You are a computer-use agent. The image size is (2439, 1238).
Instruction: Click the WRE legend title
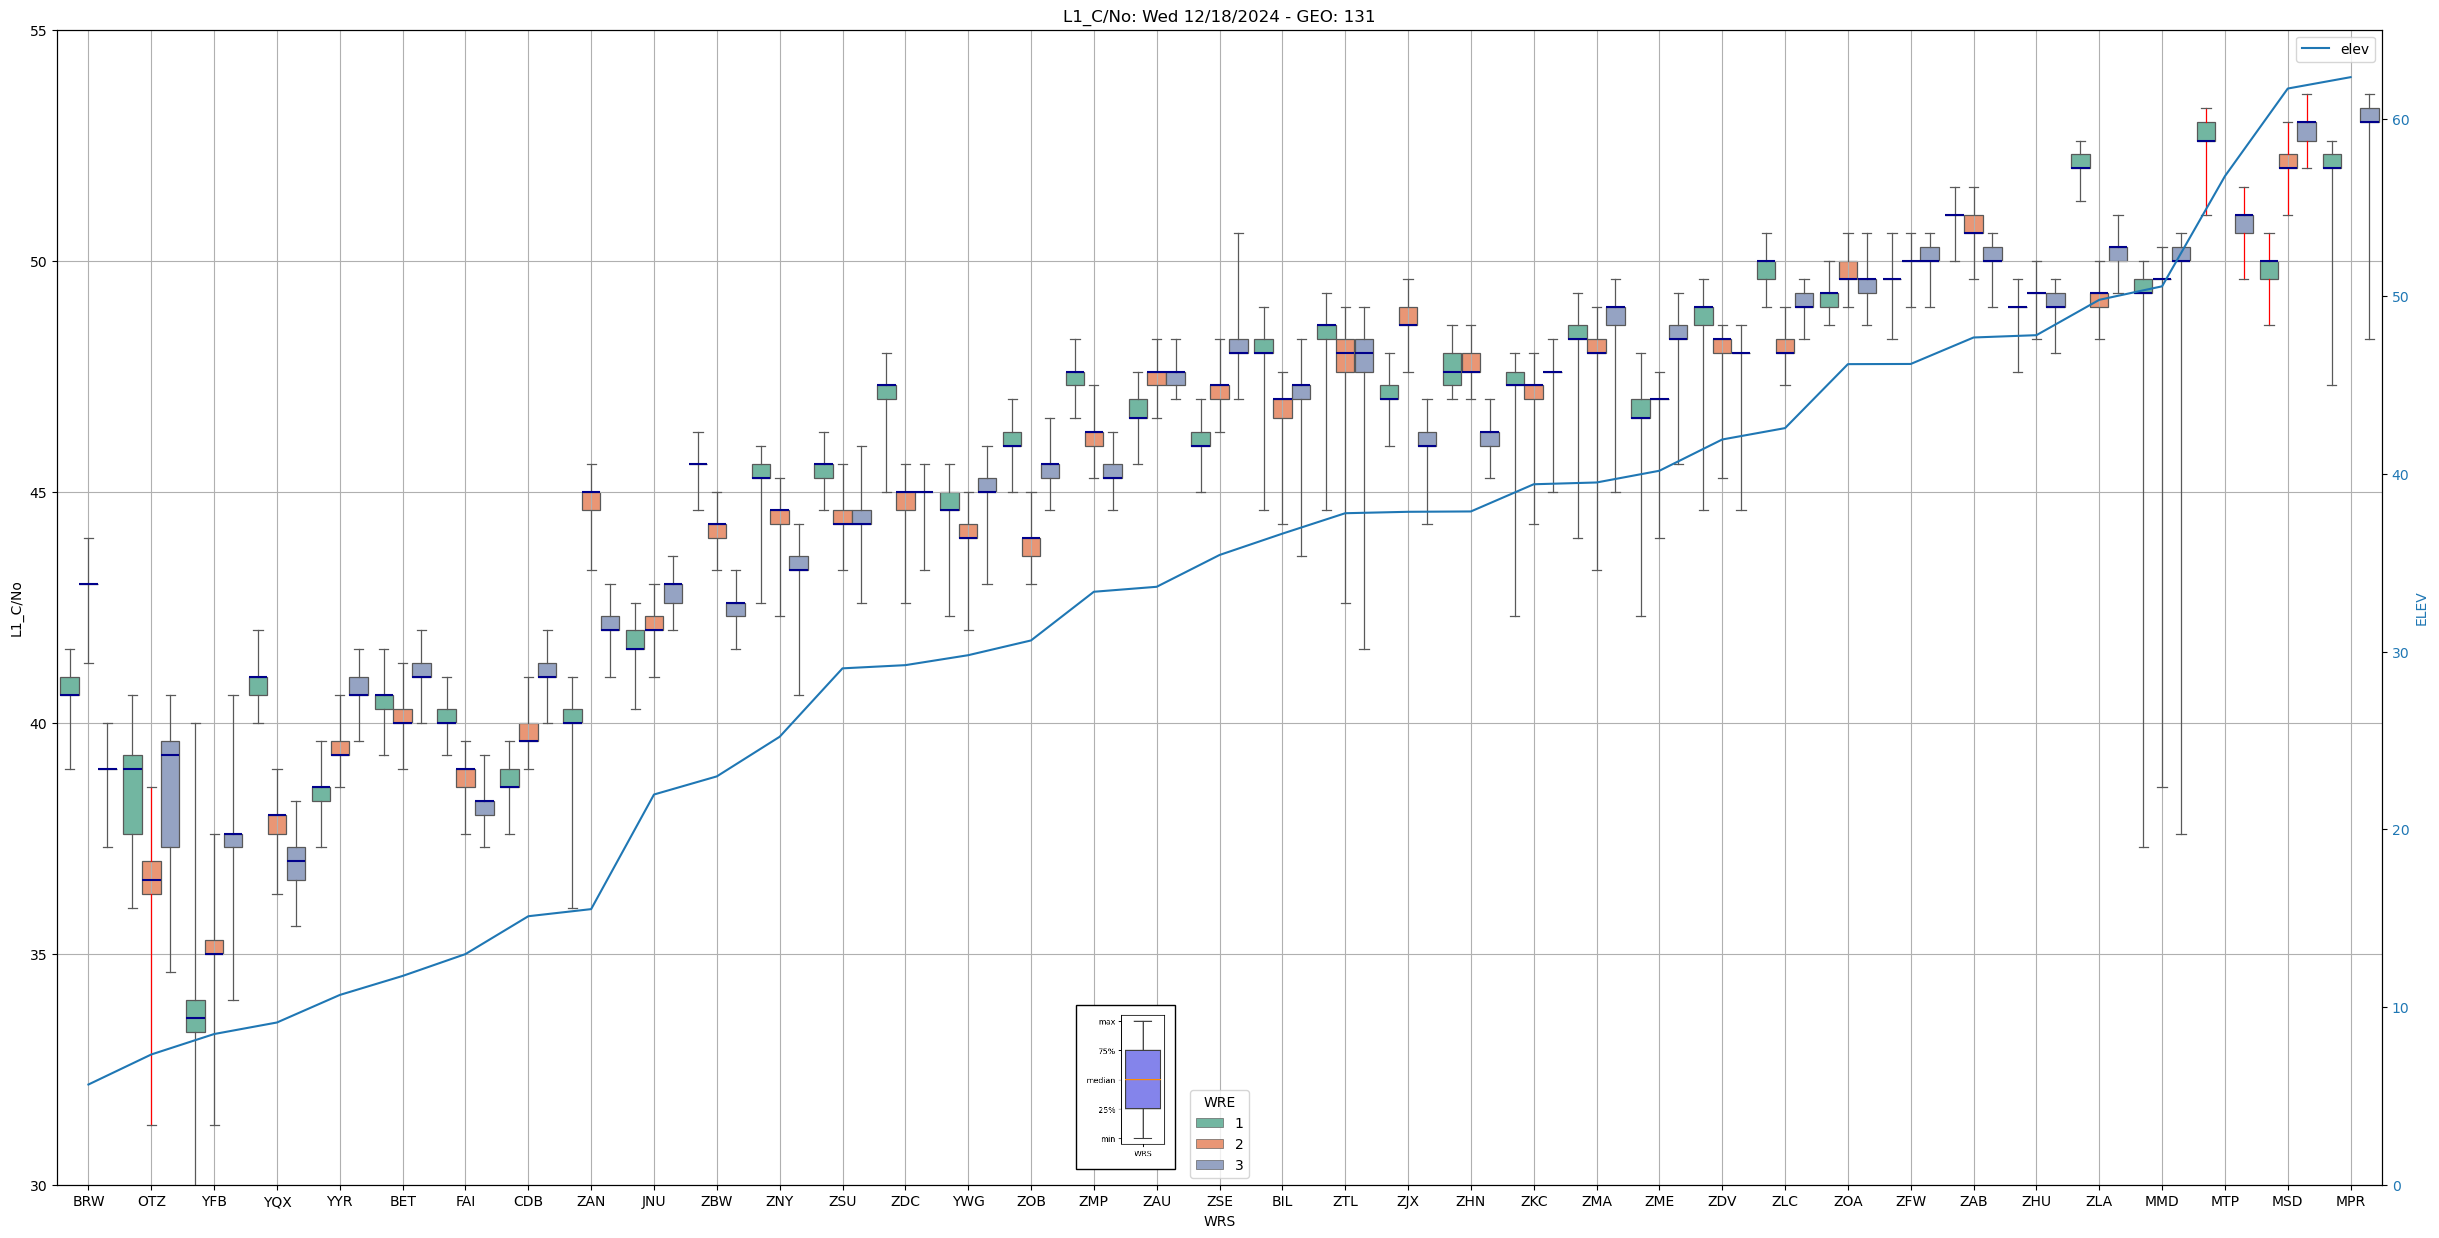pyautogui.click(x=1219, y=1102)
